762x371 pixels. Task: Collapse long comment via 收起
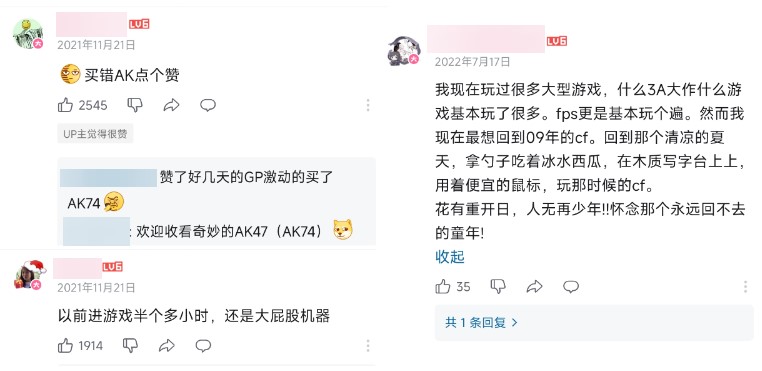450,257
